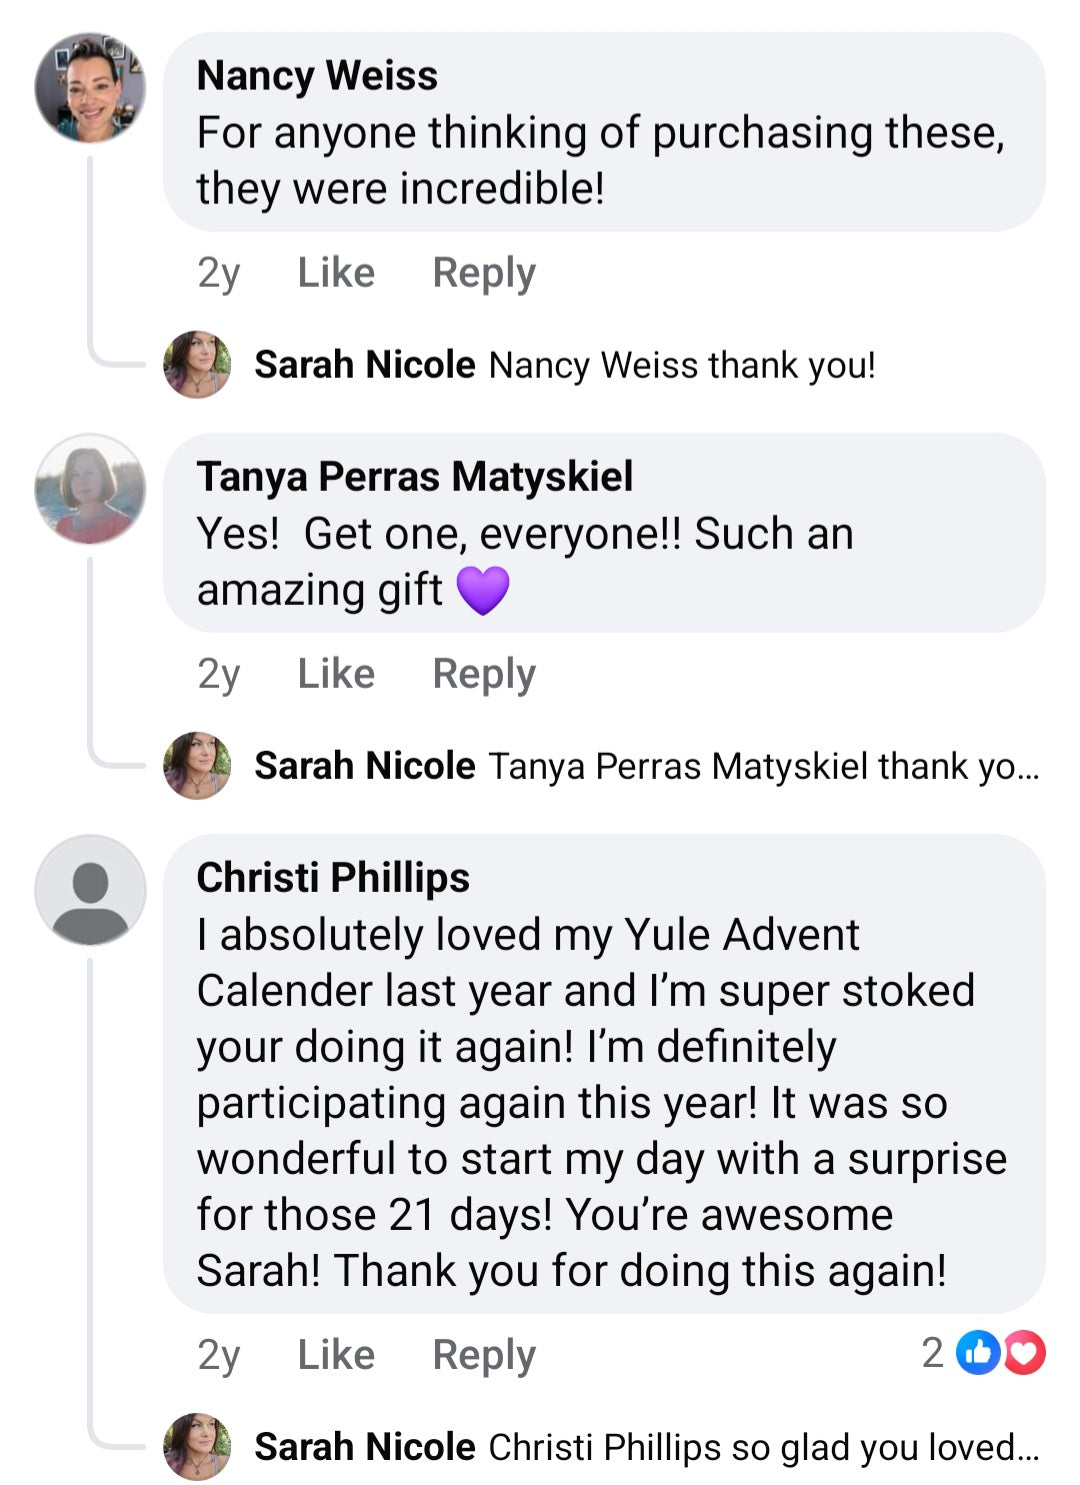Open Tanya Perras Matyskiel's profile picture
1080x1485 pixels.
click(90, 489)
